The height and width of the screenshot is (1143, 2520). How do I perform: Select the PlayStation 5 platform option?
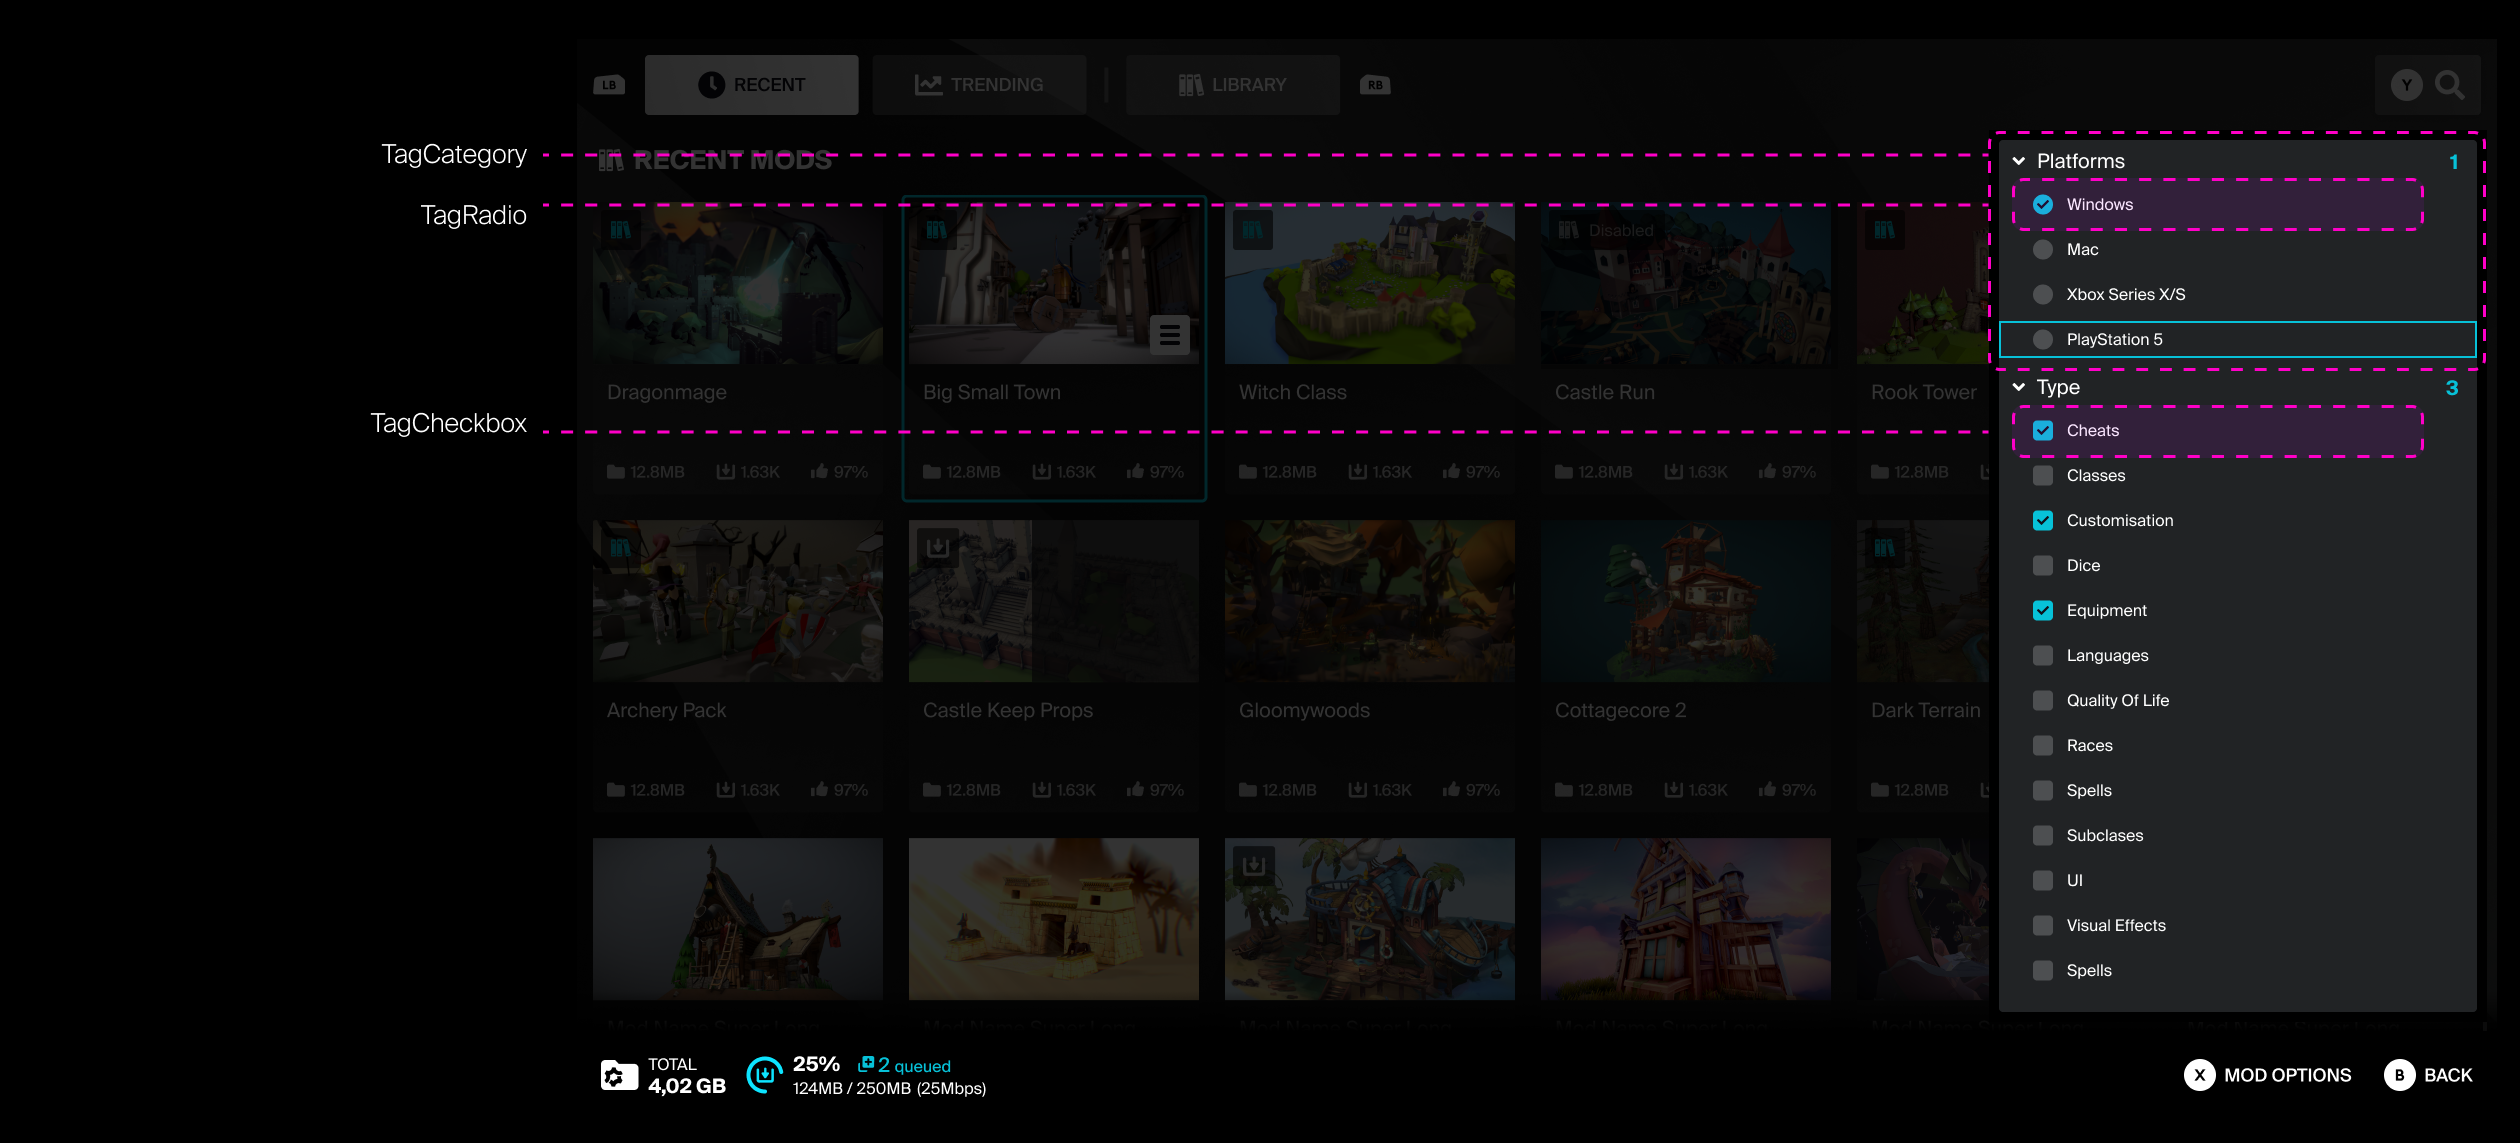[2238, 340]
